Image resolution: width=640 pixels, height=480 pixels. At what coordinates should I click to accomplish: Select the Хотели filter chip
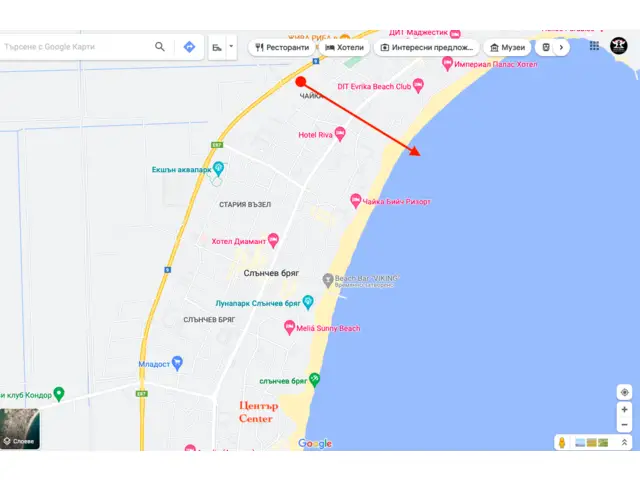(x=344, y=48)
